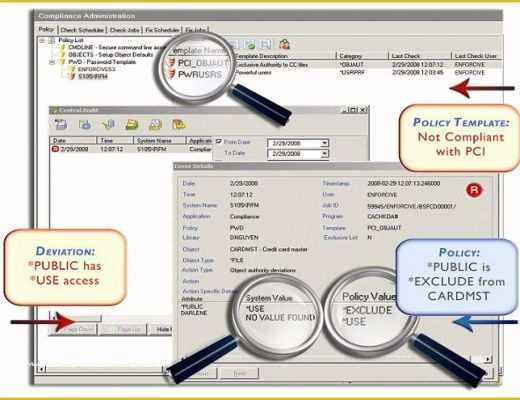Open the Policy tab
This screenshot has width=520, height=400.
[46, 29]
